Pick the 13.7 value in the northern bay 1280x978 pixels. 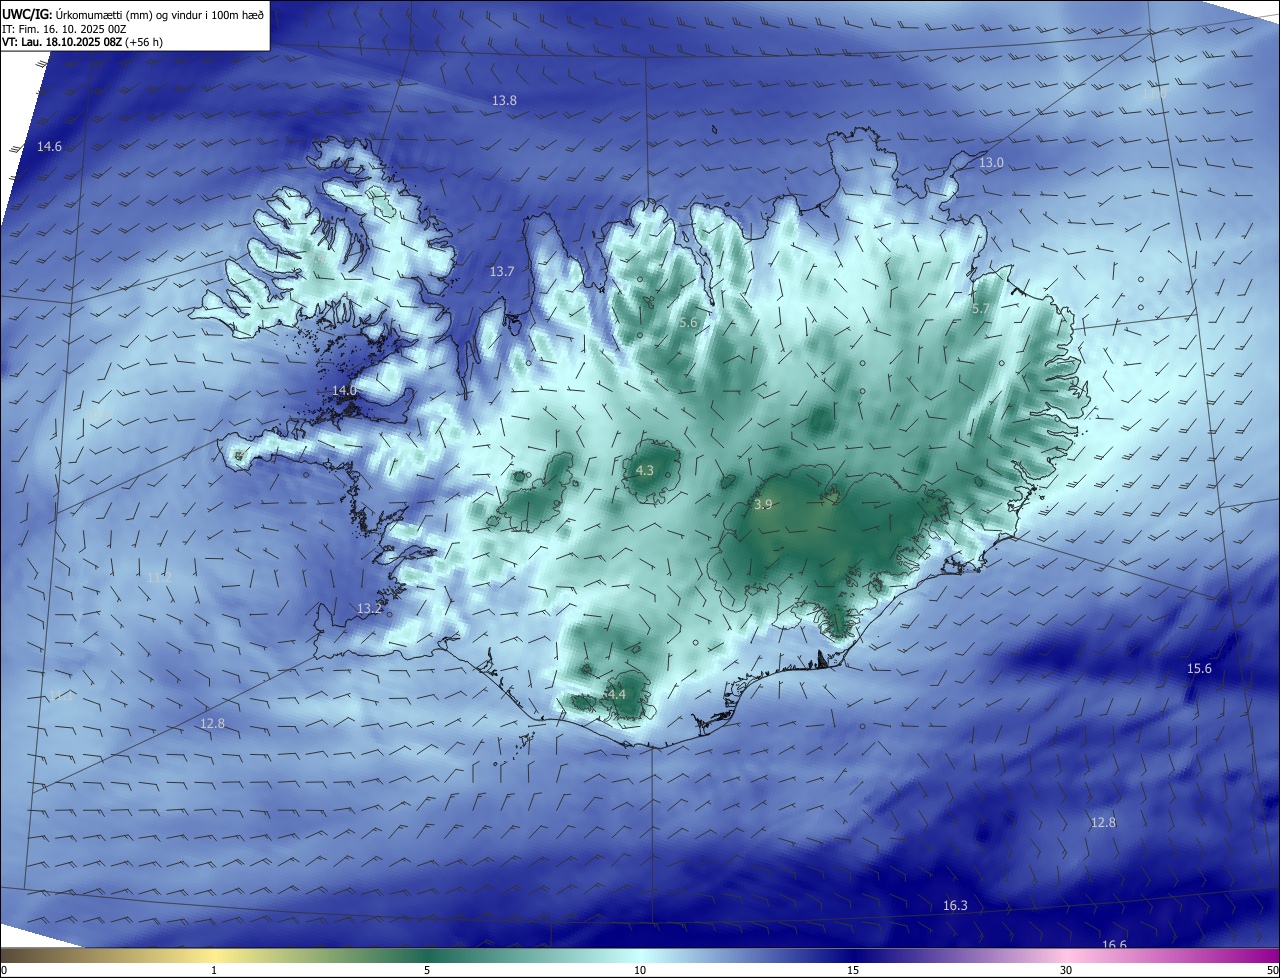click(502, 271)
